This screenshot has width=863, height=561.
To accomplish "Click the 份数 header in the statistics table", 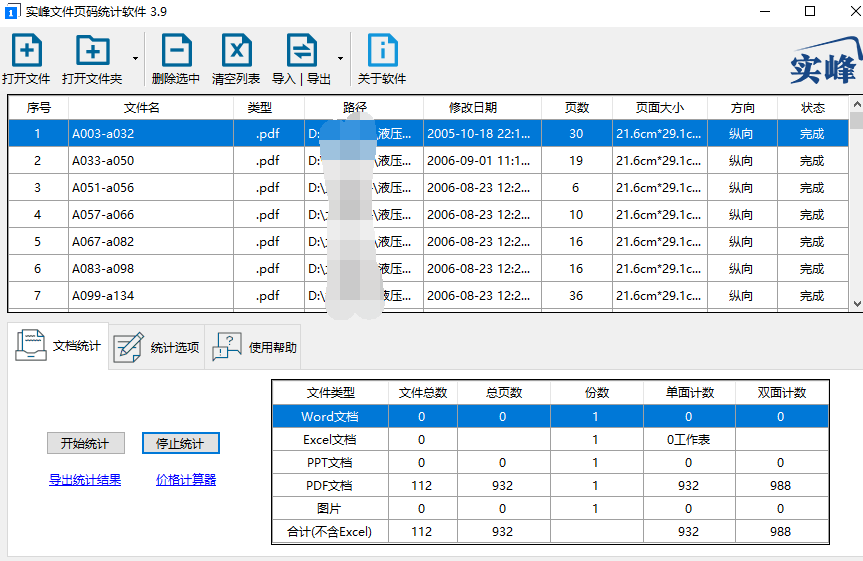I will pos(597,393).
